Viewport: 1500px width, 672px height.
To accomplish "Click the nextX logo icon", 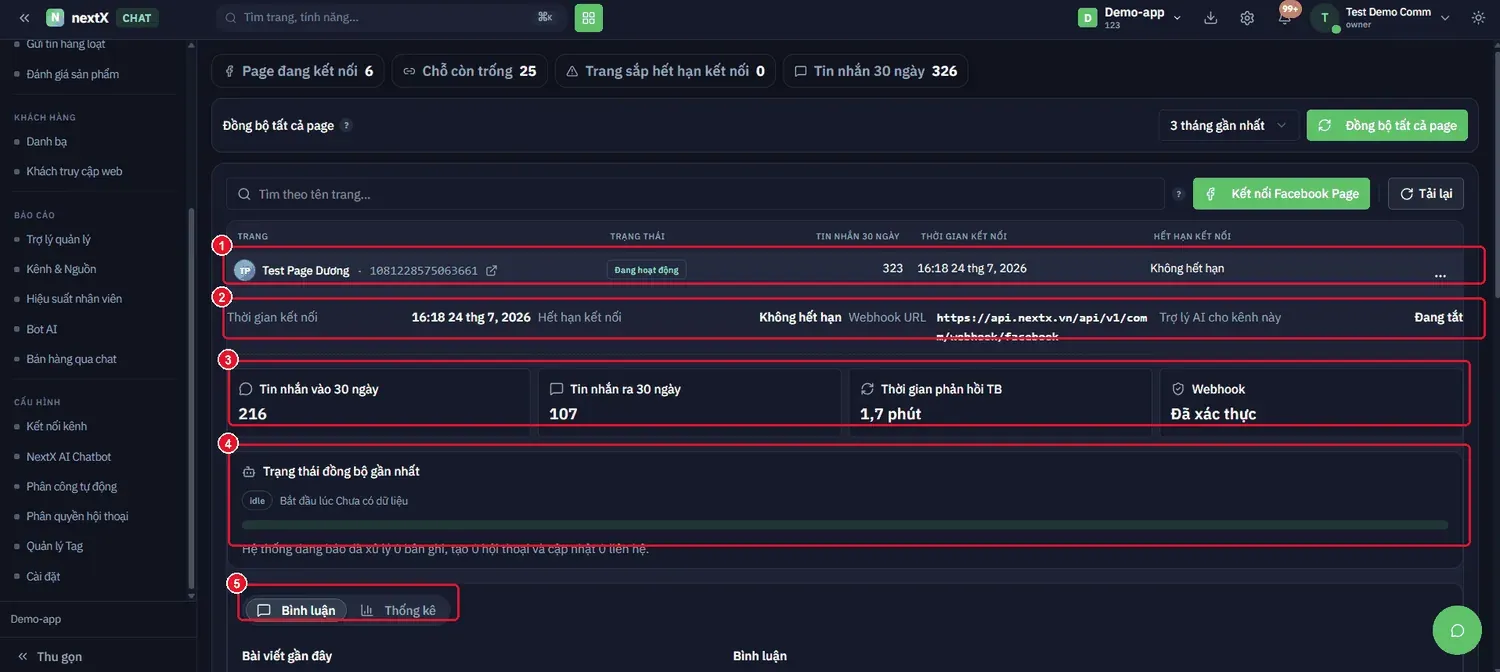I will pos(55,18).
